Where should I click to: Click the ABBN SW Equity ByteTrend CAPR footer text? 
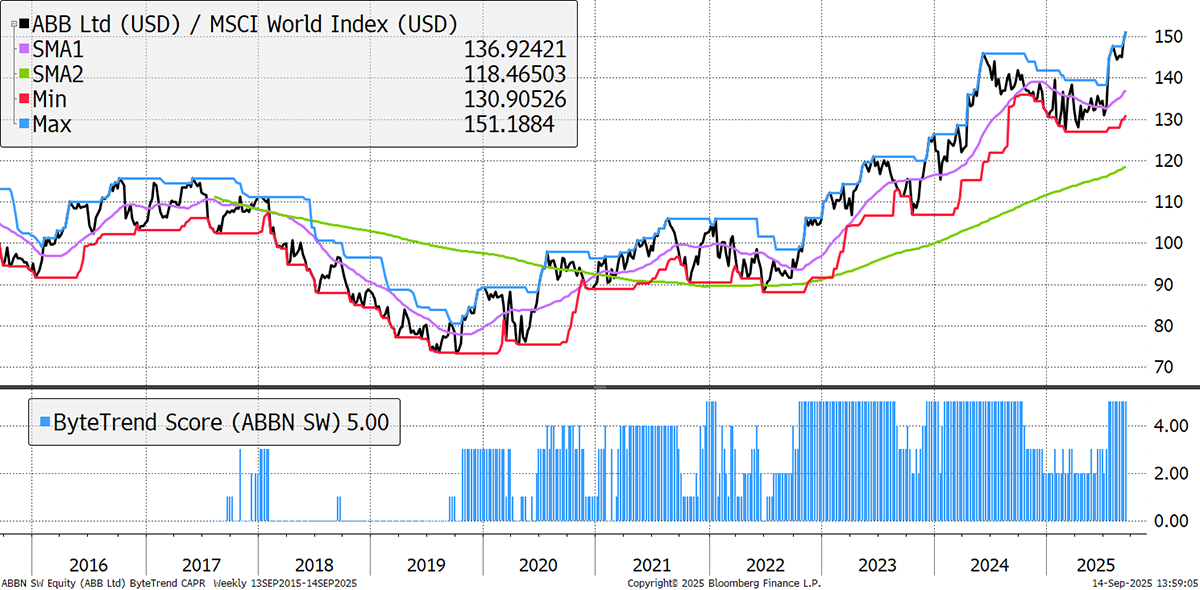click(180, 583)
